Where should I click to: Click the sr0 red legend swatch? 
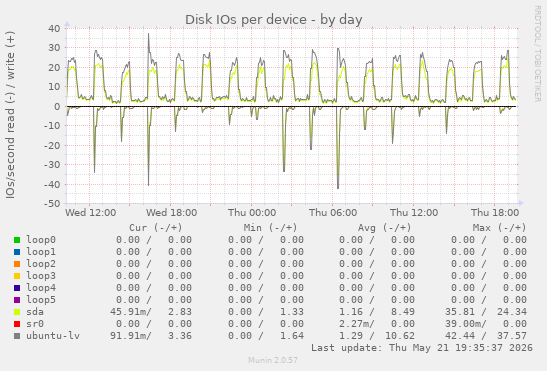17,324
